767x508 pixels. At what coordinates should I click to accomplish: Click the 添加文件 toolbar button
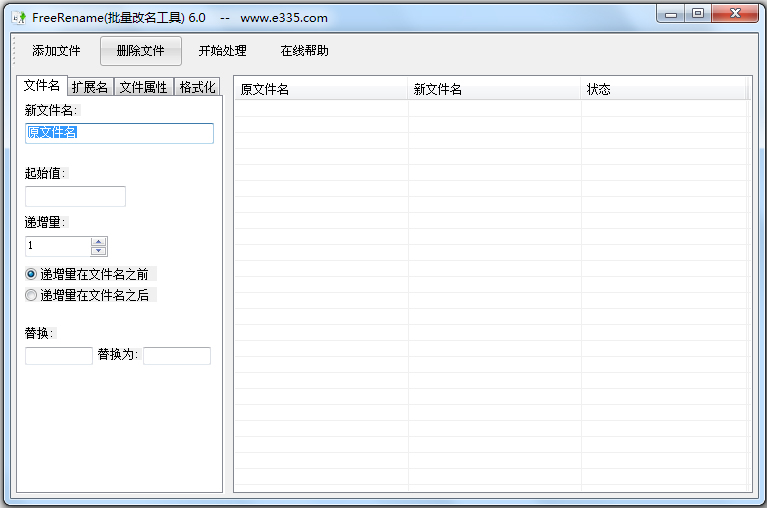tap(56, 51)
